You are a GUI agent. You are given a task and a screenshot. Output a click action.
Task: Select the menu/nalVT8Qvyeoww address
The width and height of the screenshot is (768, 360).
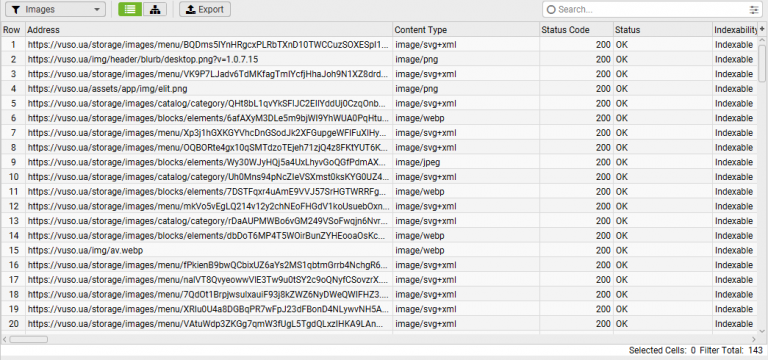[x=209, y=280]
